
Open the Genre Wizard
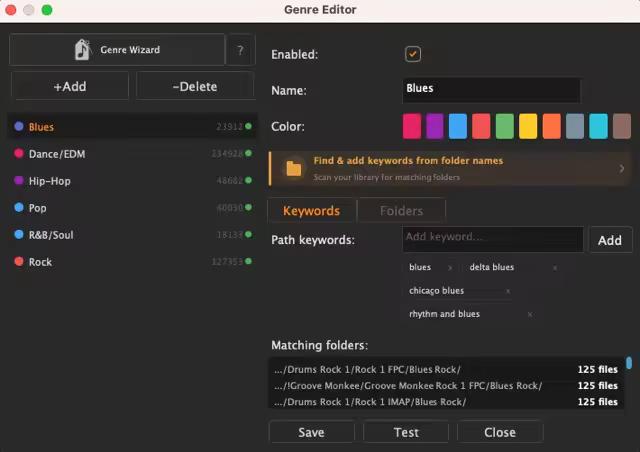tap(117, 50)
